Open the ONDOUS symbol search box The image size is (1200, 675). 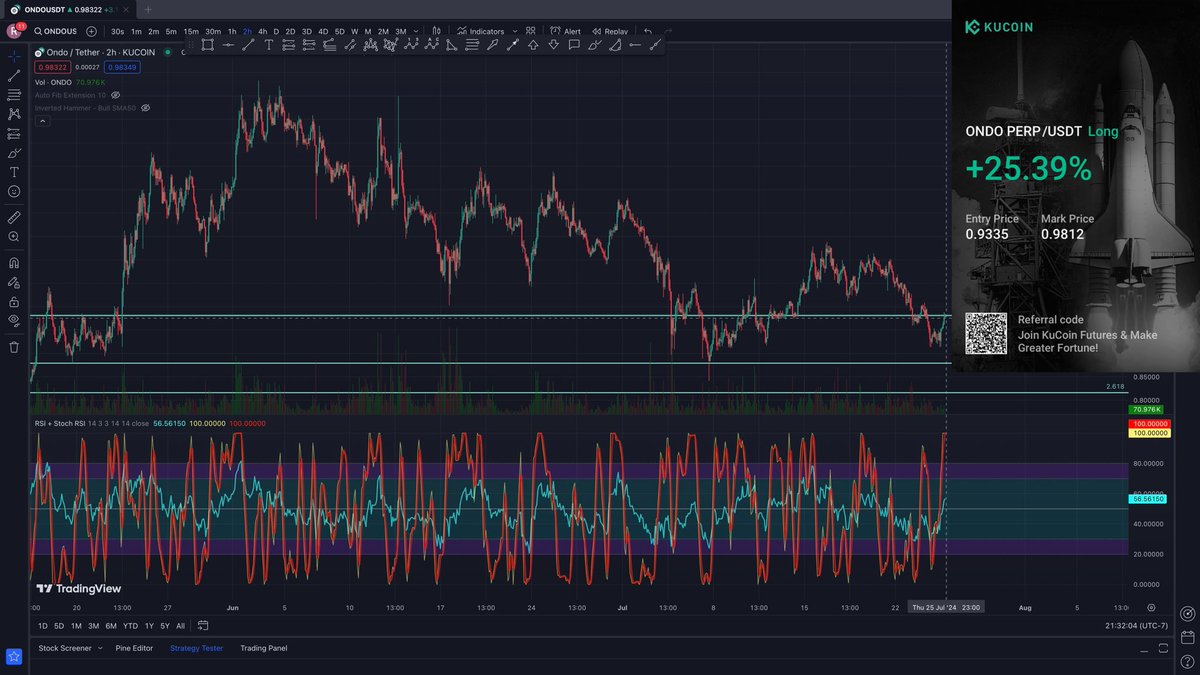pyautogui.click(x=56, y=31)
